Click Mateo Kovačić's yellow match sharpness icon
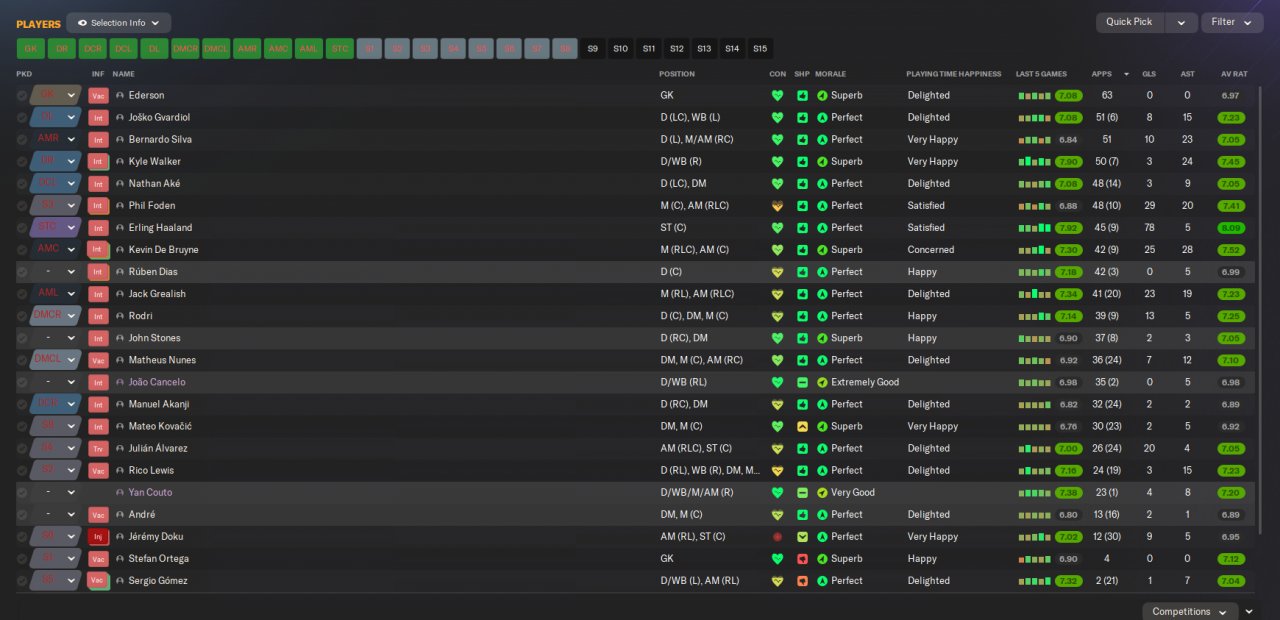 (x=802, y=427)
